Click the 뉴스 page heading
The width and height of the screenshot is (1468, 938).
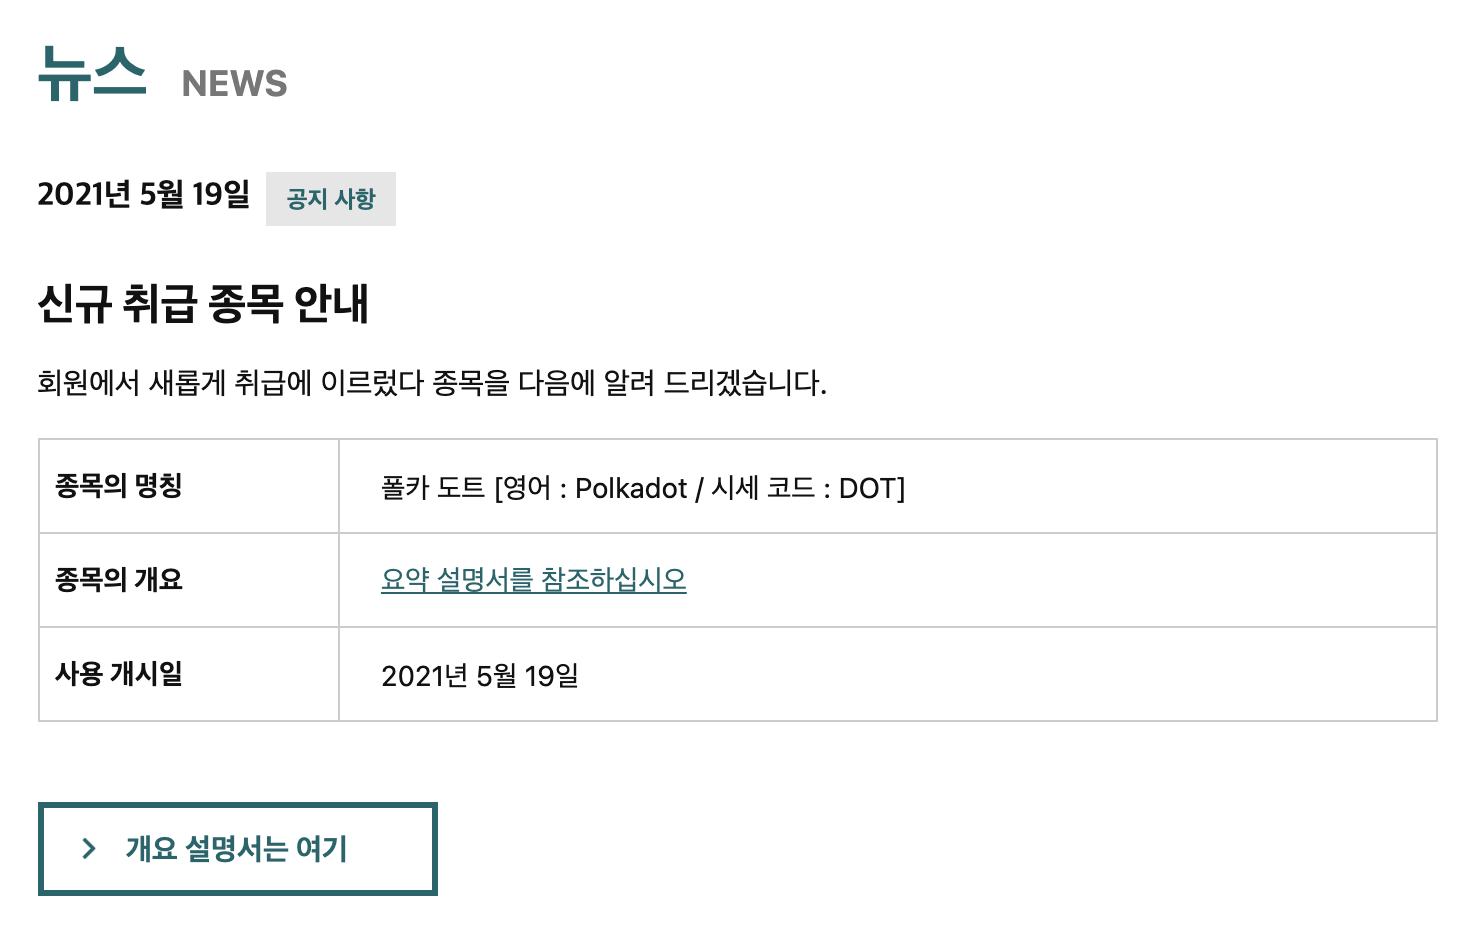92,74
